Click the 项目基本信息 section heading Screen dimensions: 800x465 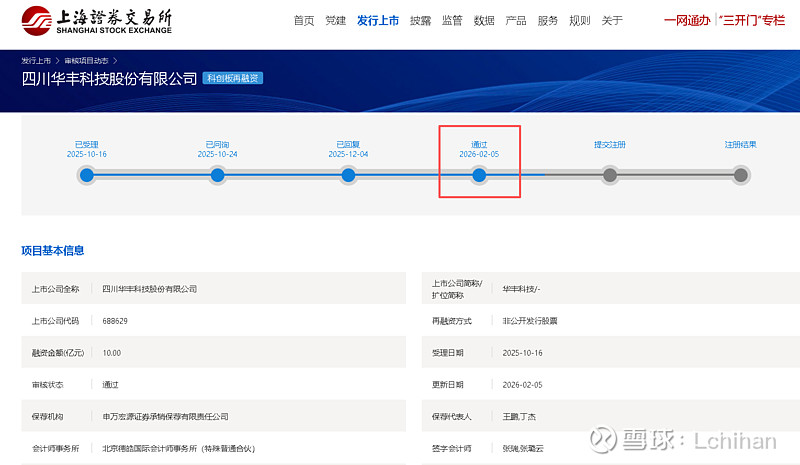53,251
